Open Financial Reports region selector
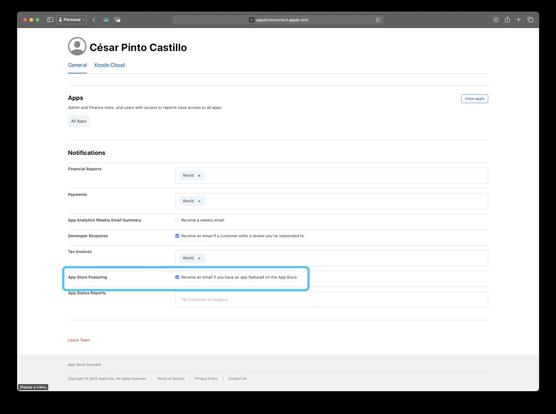The height and width of the screenshot is (414, 556). (x=332, y=175)
